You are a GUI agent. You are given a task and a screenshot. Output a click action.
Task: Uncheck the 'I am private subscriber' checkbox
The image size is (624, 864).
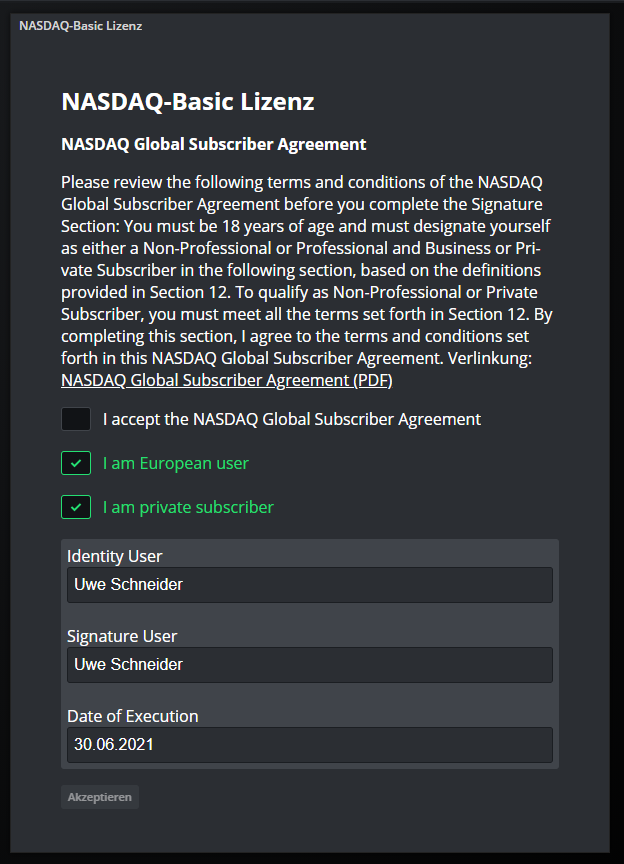click(x=76, y=507)
